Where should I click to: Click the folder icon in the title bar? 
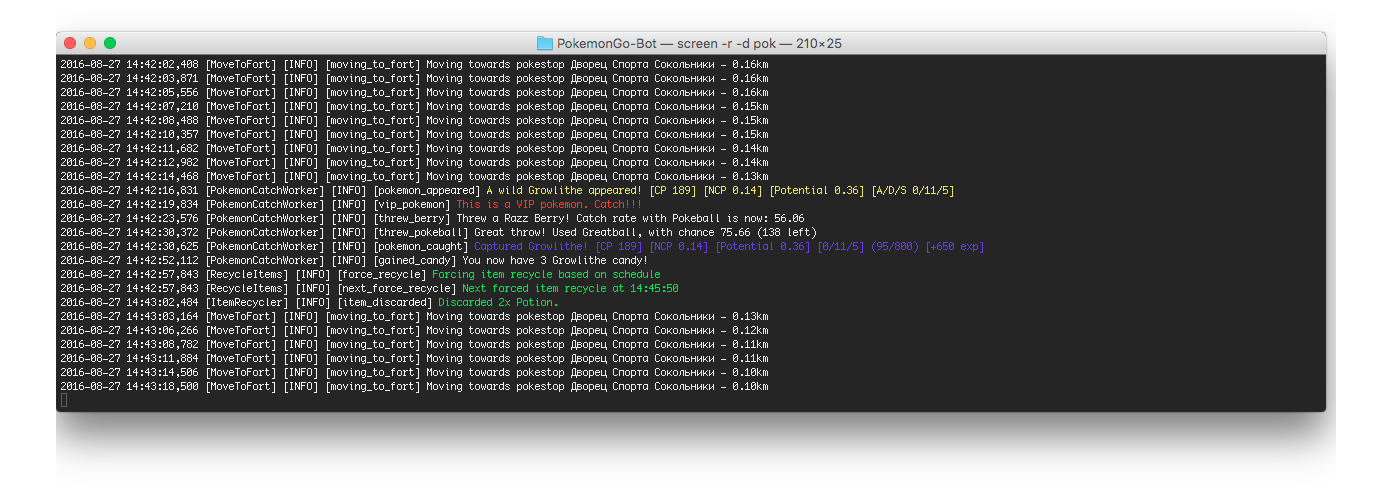(x=545, y=43)
